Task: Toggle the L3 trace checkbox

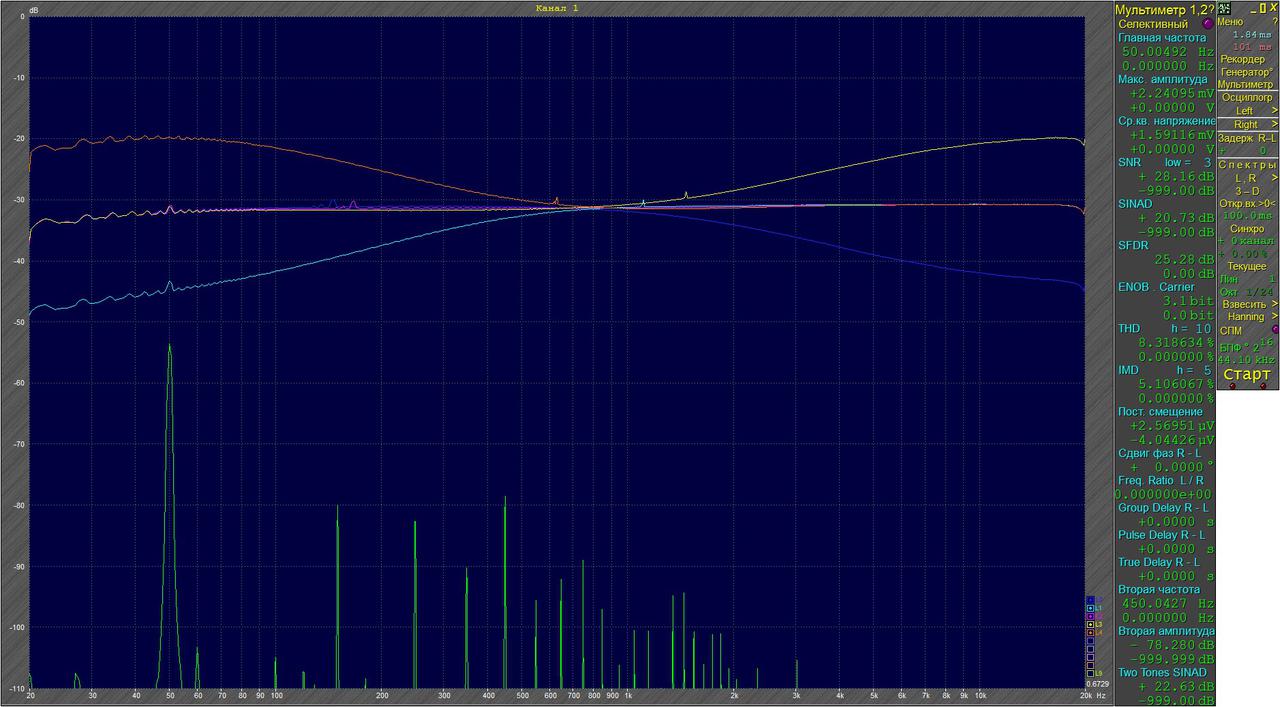Action: pyautogui.click(x=1090, y=624)
